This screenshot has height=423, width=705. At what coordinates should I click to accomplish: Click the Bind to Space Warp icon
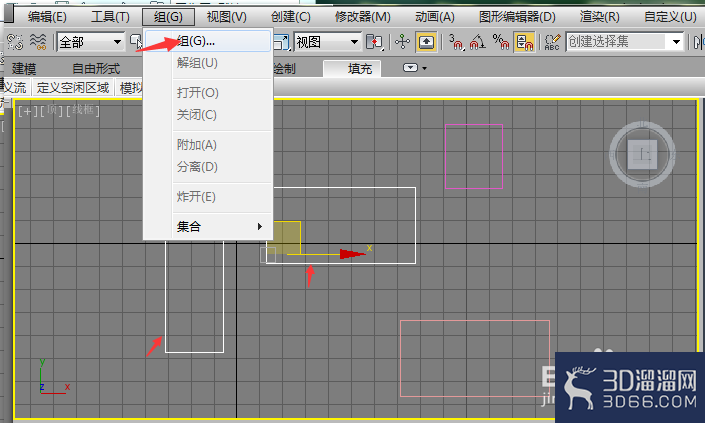[38, 42]
